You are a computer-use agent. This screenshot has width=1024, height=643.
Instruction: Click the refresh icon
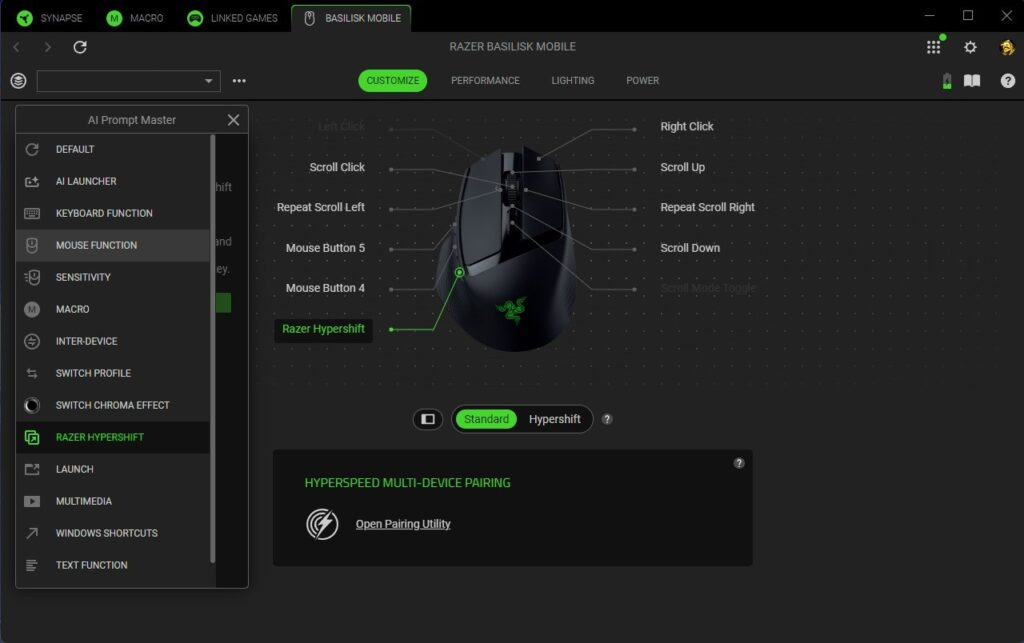click(x=80, y=47)
